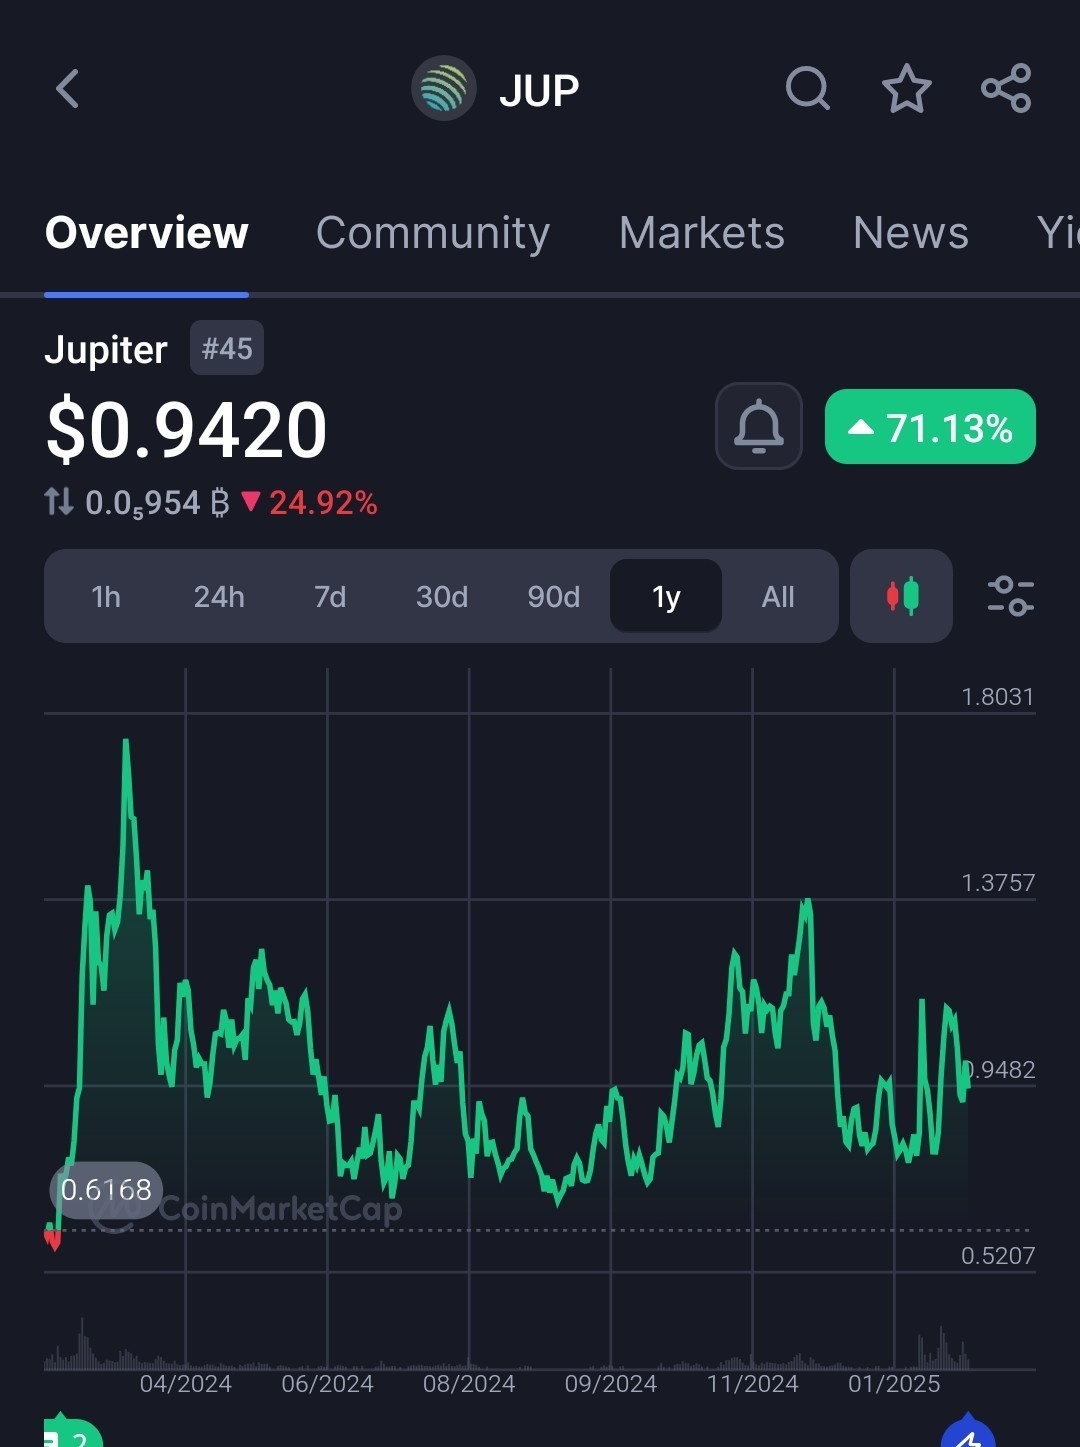Select the 1h chart range
Screen dimensions: 1080x1447
coord(106,597)
